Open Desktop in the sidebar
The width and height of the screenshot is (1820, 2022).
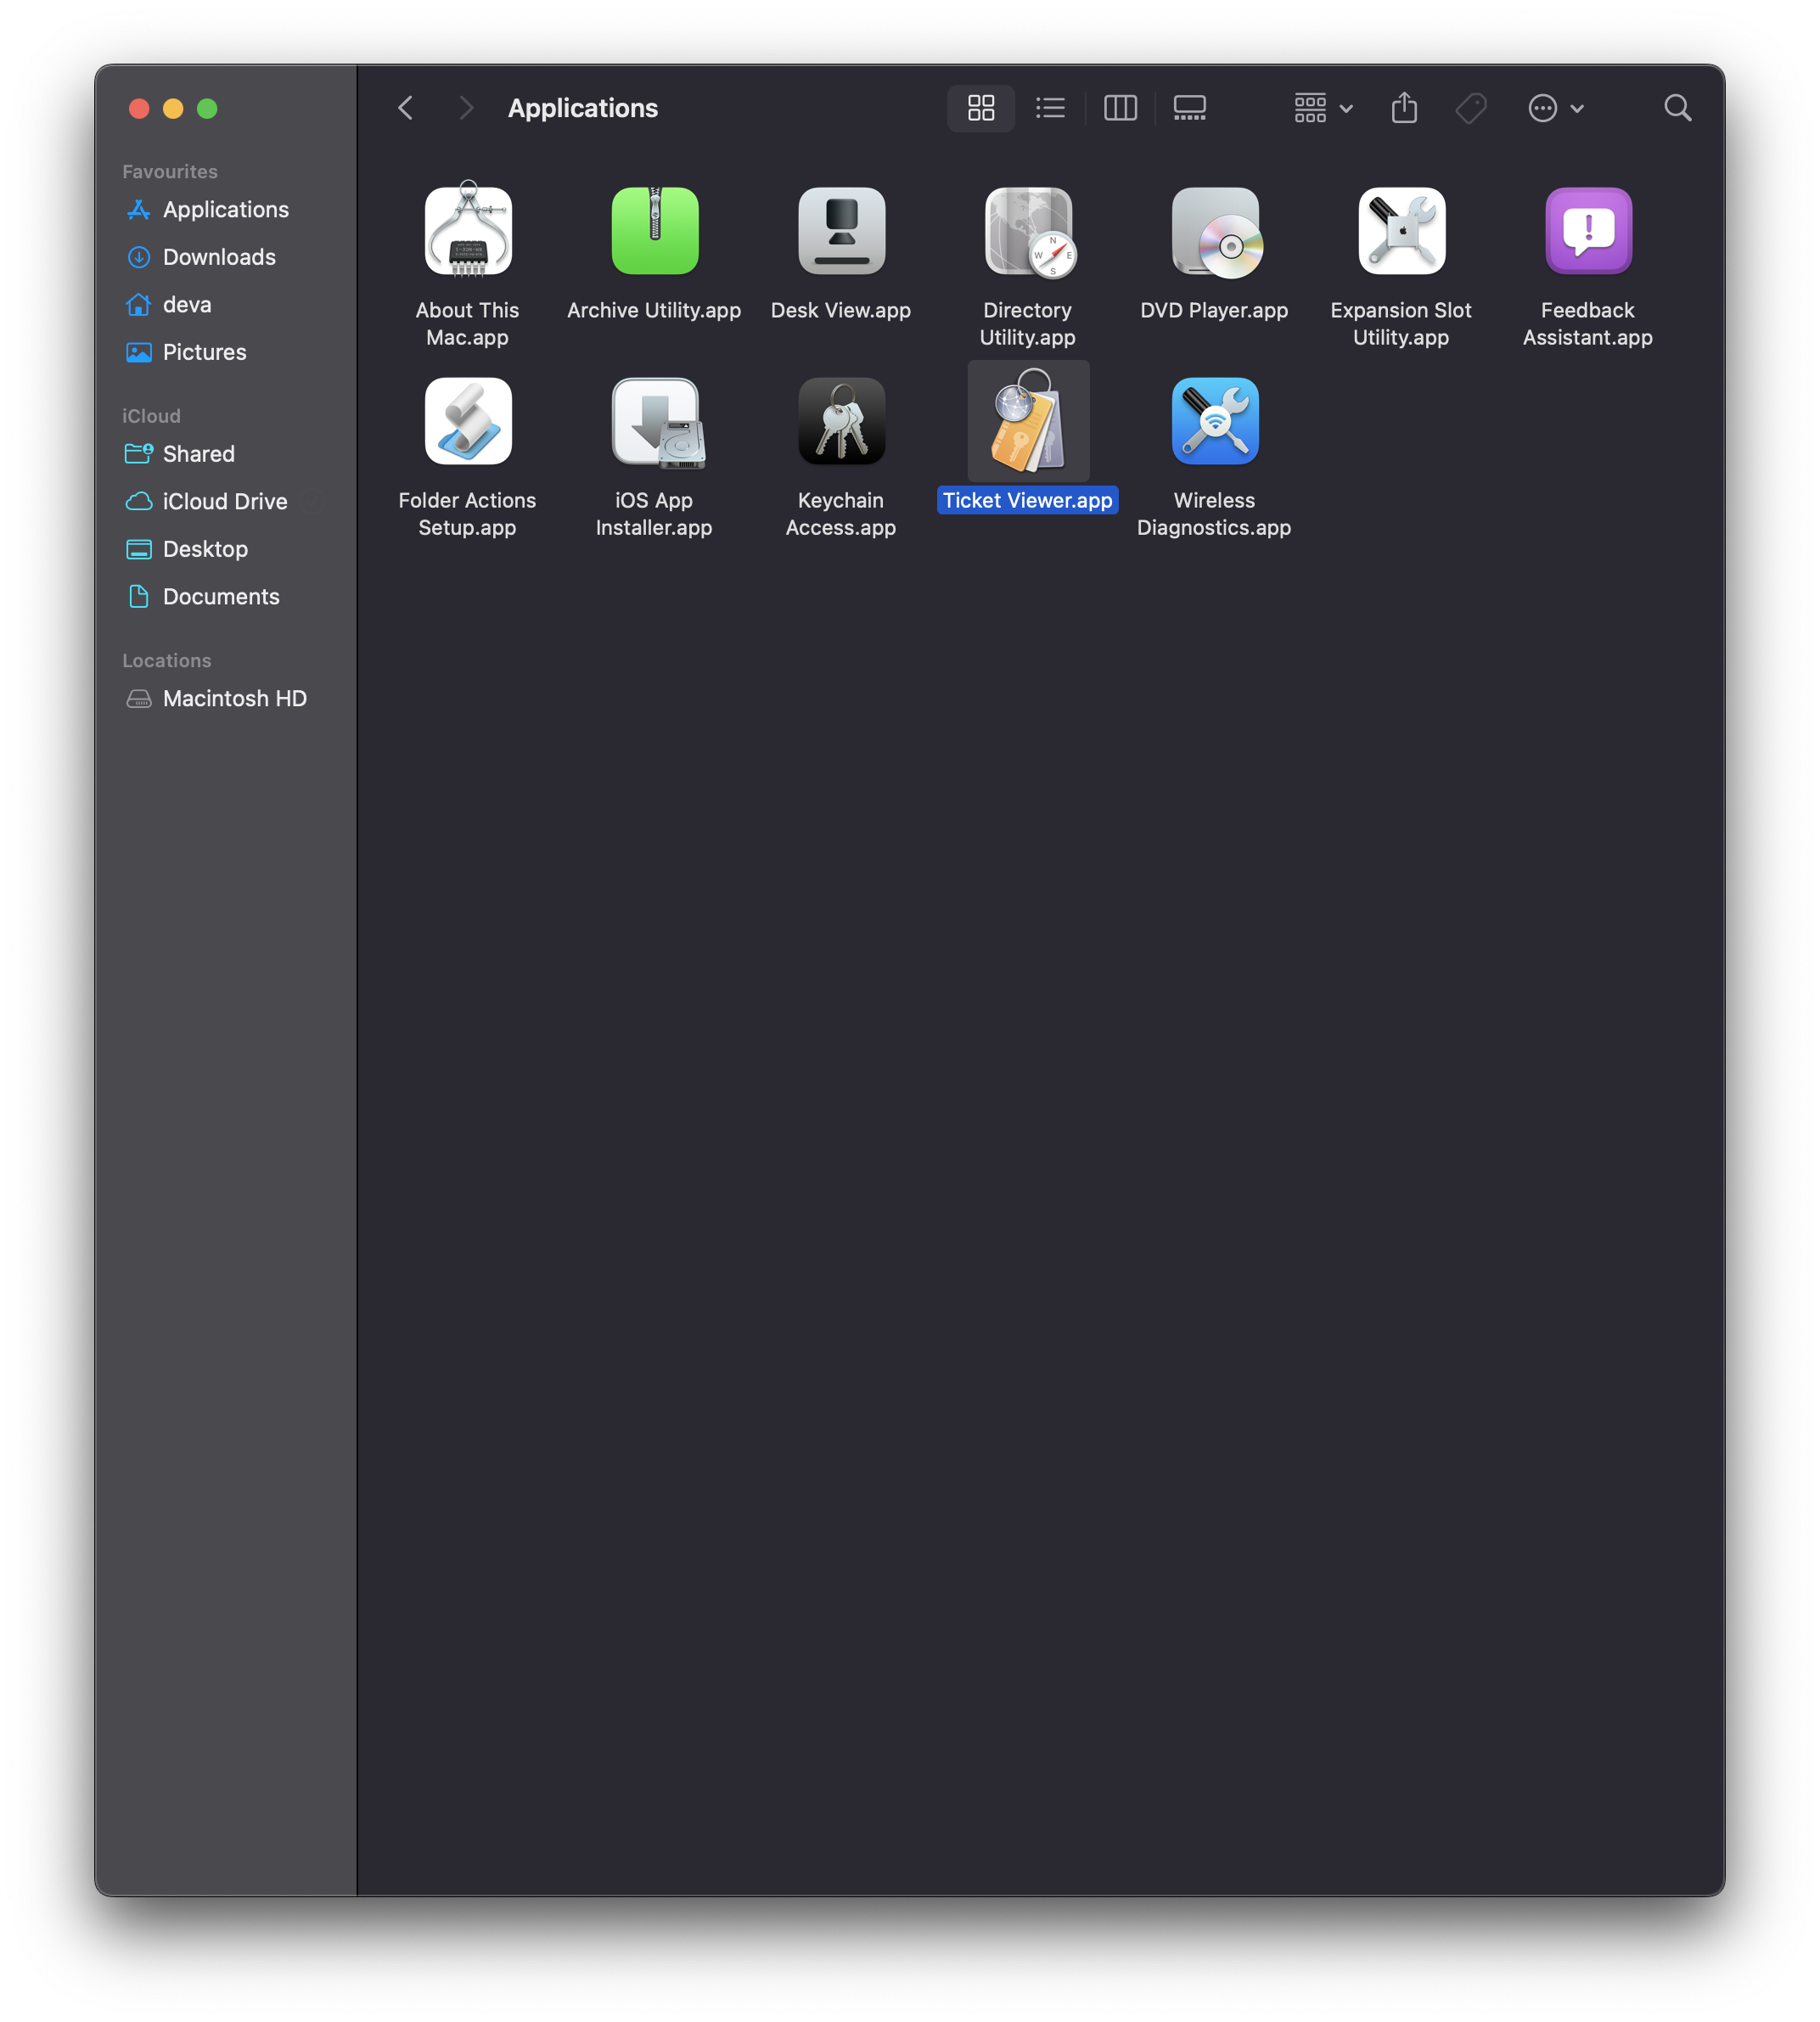tap(225, 549)
